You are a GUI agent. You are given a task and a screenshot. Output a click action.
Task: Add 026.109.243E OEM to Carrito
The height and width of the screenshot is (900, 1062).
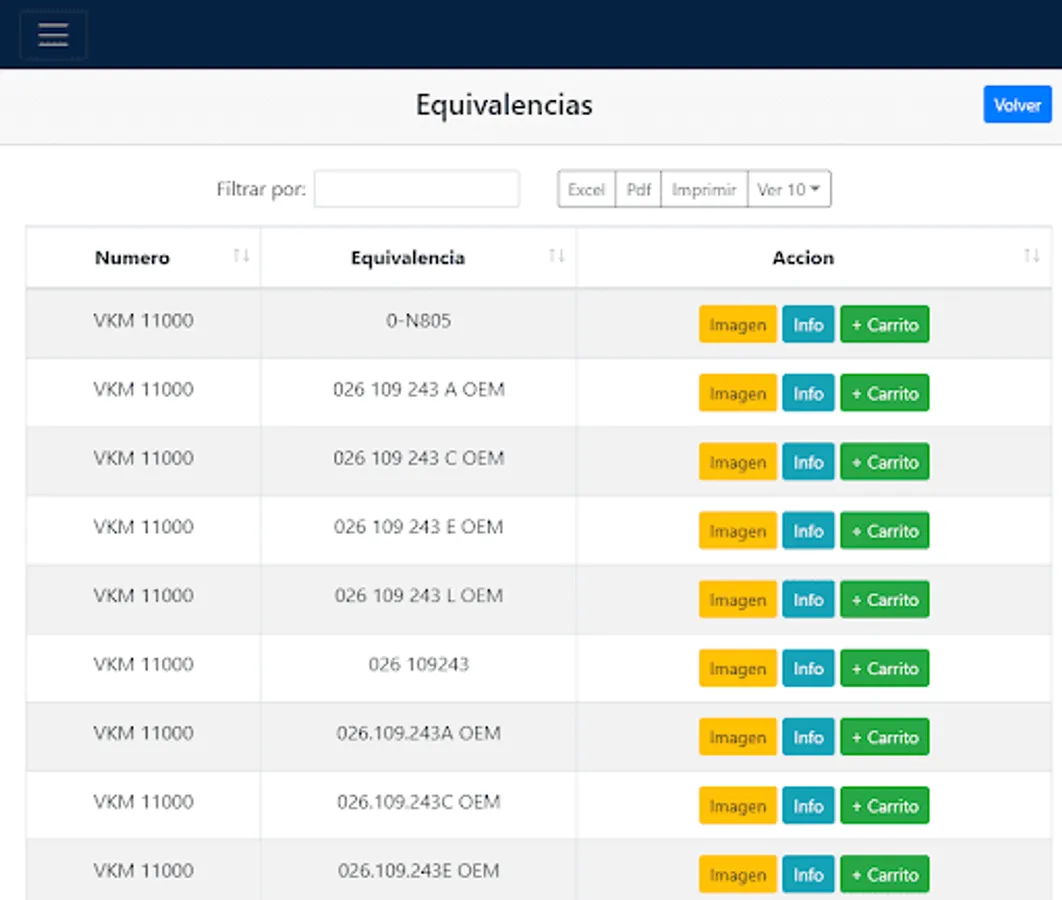click(885, 874)
